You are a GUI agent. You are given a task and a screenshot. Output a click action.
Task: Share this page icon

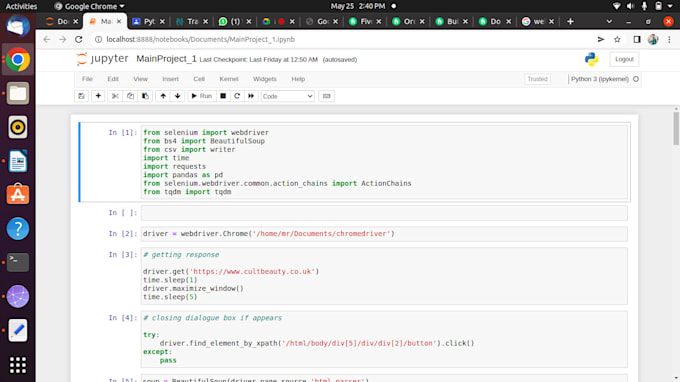coord(601,39)
